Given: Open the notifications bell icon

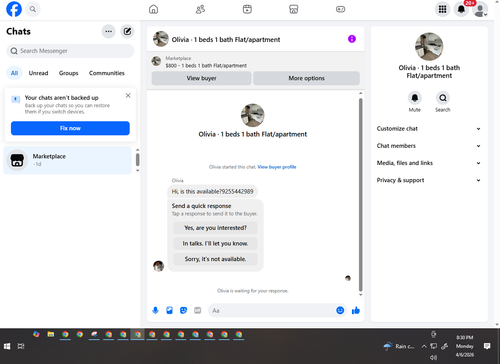Looking at the screenshot, I should [461, 9].
